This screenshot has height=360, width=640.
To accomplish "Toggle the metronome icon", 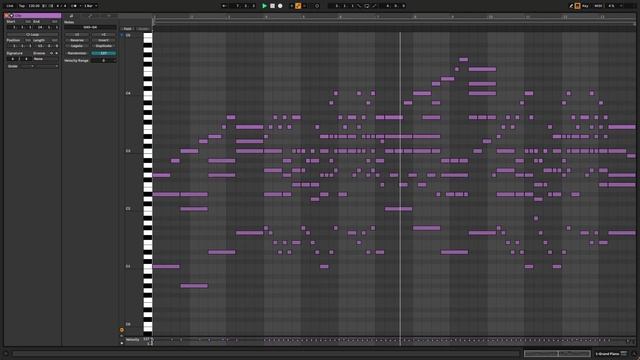I will [74, 6].
